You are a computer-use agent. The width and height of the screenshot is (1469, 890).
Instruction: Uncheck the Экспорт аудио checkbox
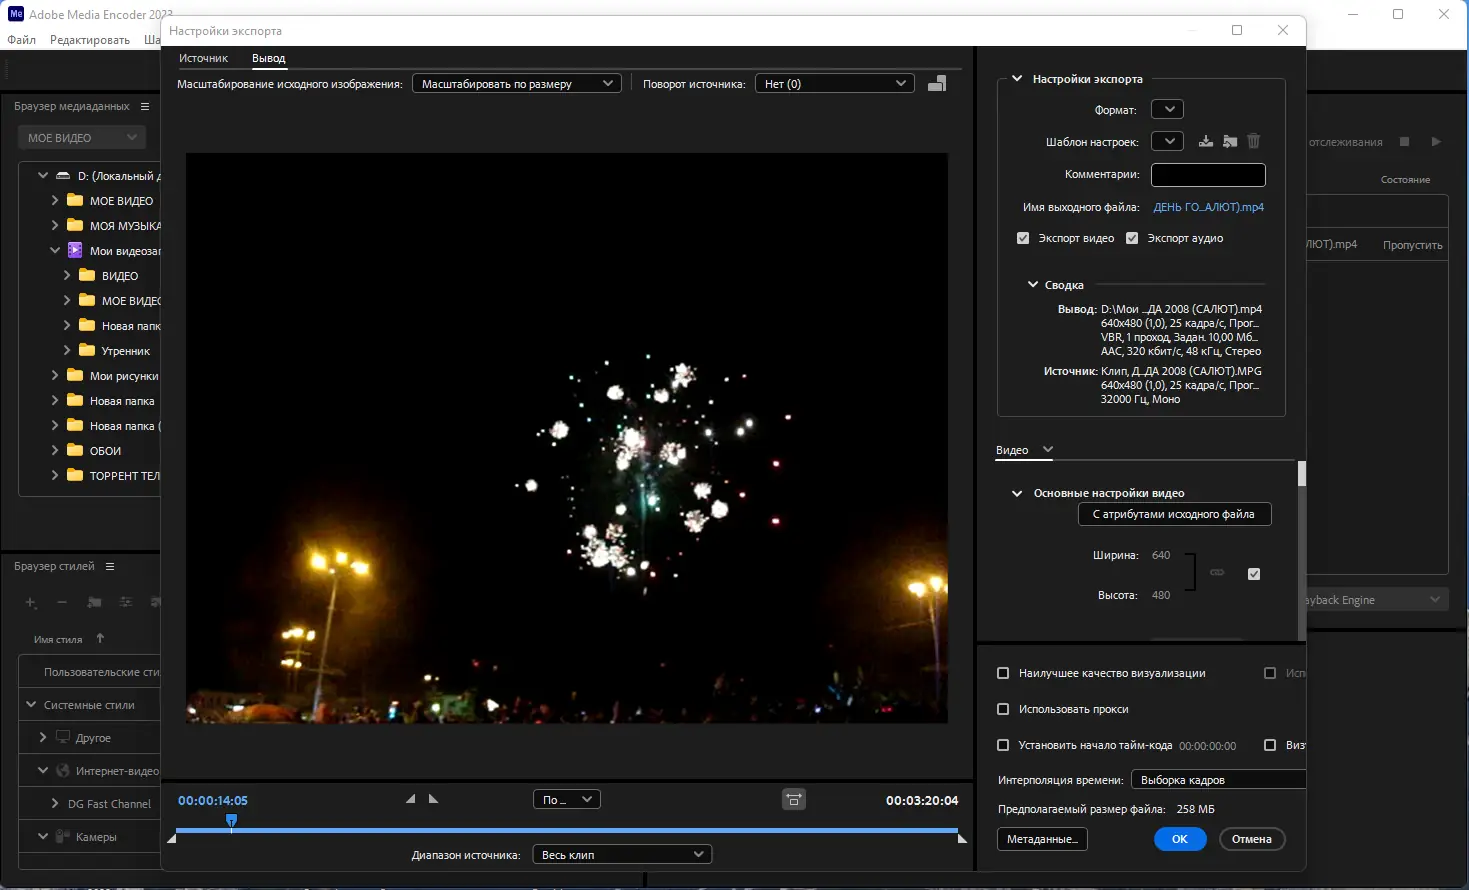point(1132,238)
